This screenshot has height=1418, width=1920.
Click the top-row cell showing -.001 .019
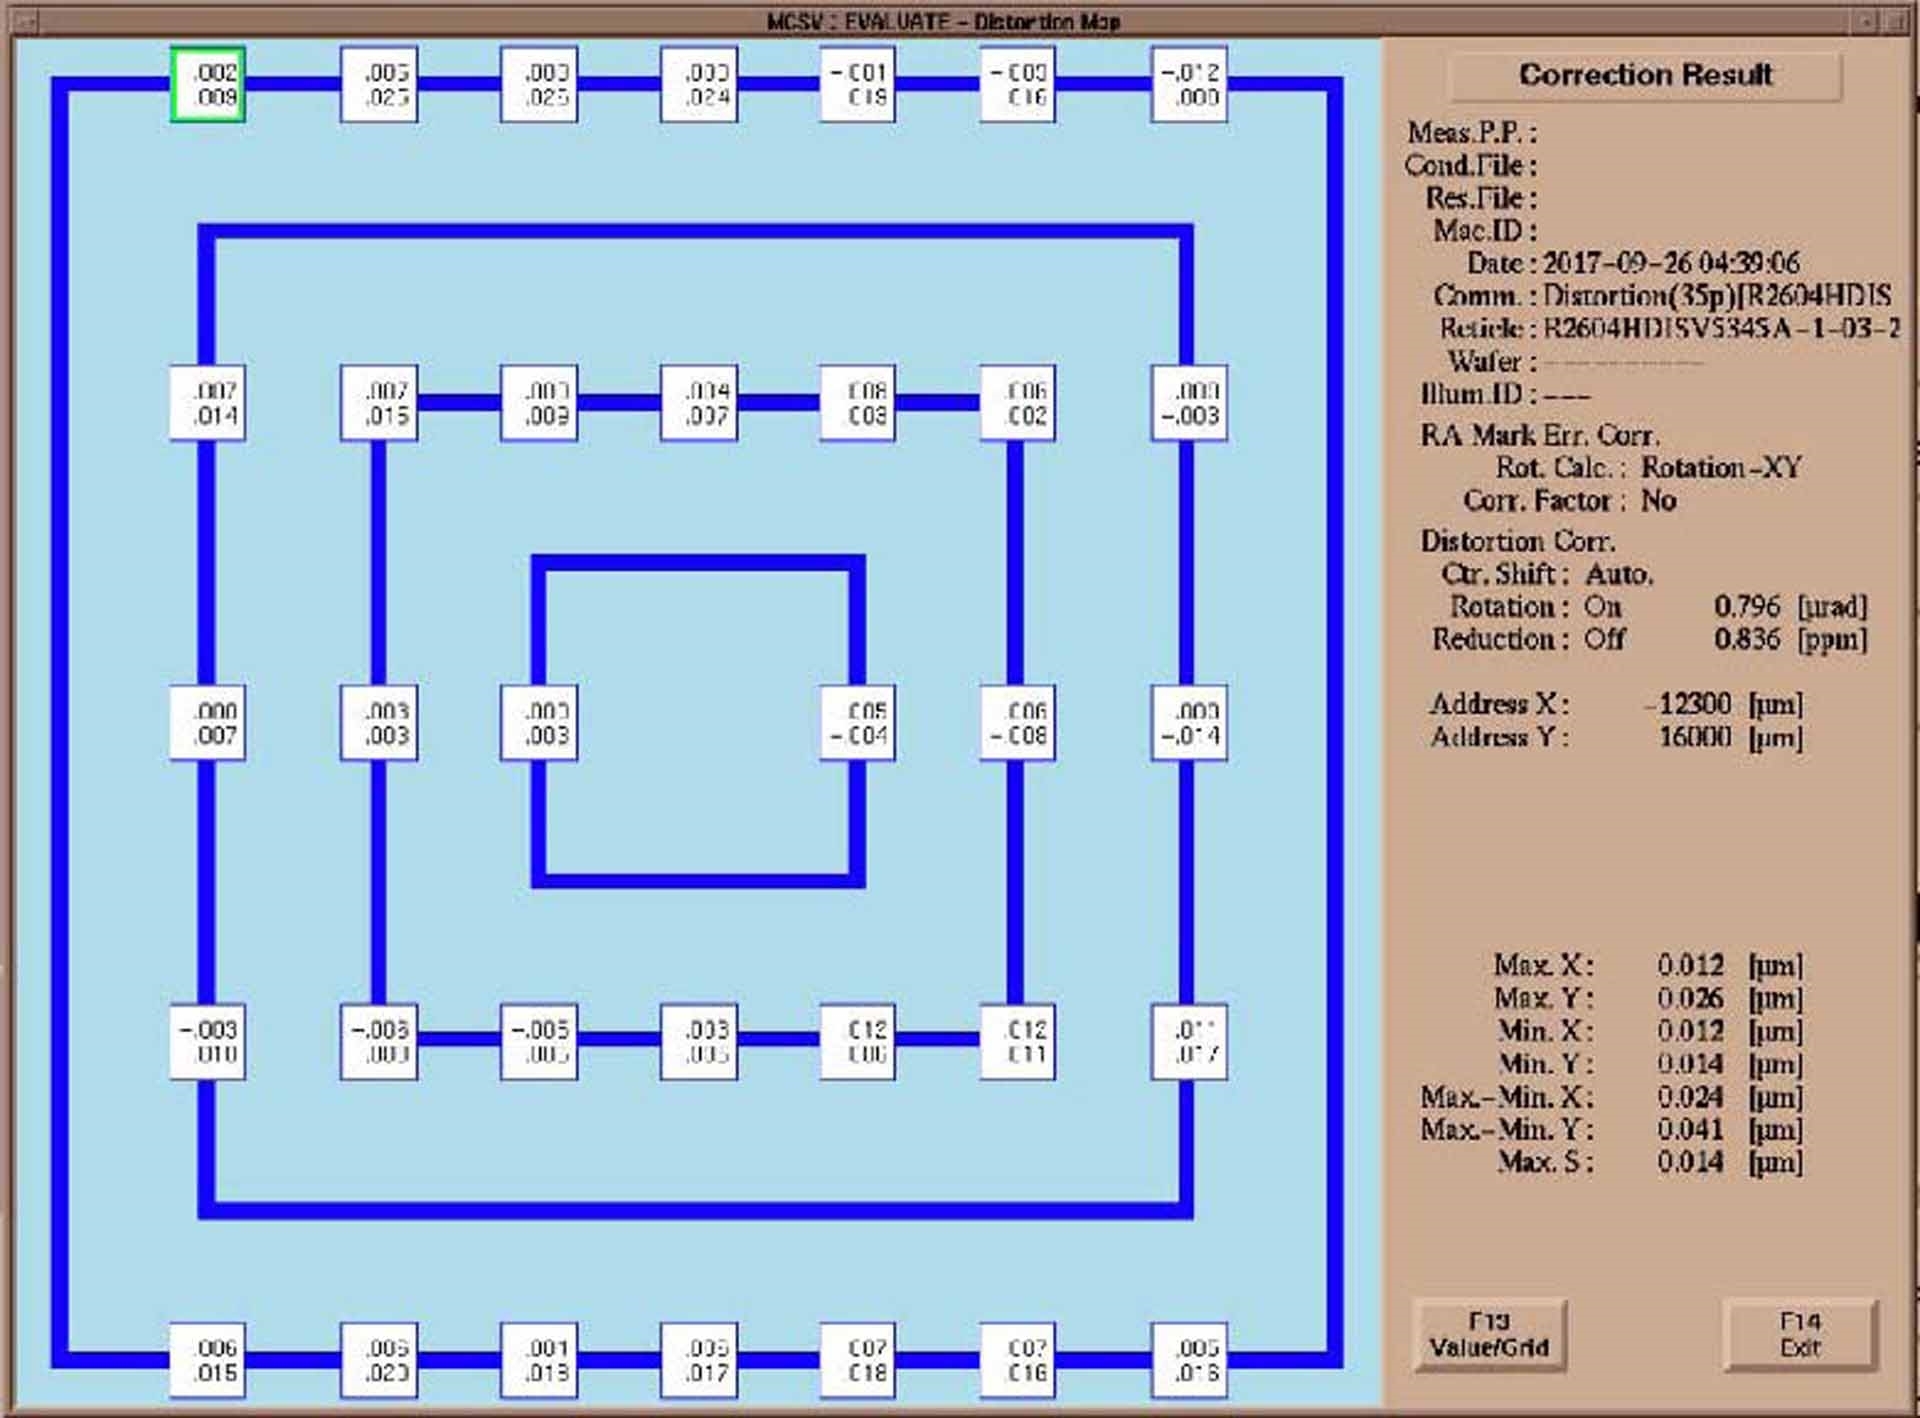(858, 85)
